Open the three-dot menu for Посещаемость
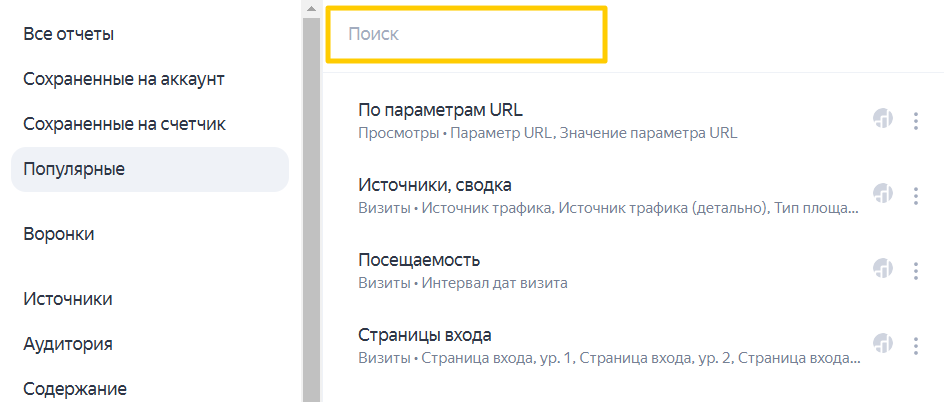 916,270
